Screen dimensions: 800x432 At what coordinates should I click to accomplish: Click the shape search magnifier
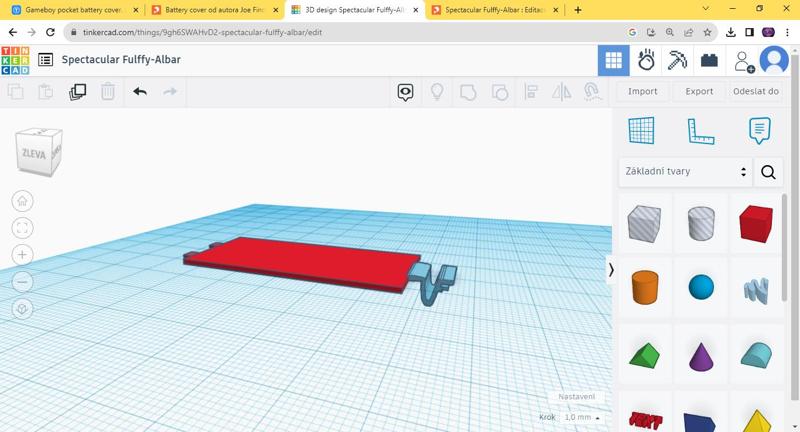tap(768, 172)
